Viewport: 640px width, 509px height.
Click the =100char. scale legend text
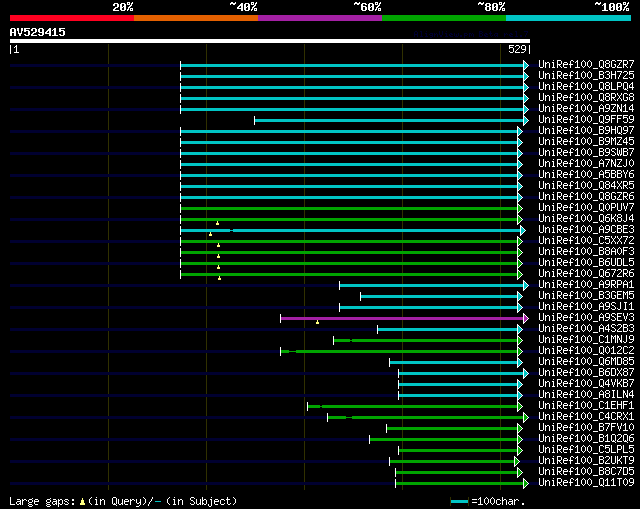coord(498,501)
